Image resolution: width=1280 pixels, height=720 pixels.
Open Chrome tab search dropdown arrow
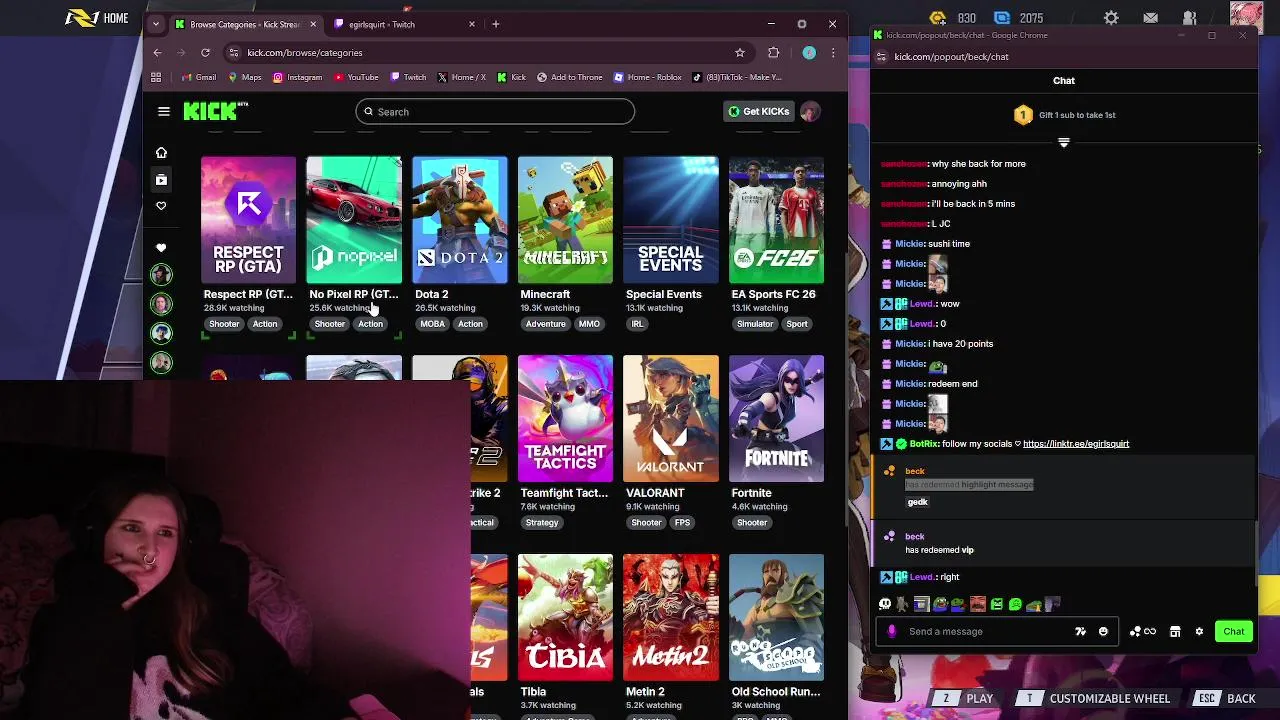156,24
